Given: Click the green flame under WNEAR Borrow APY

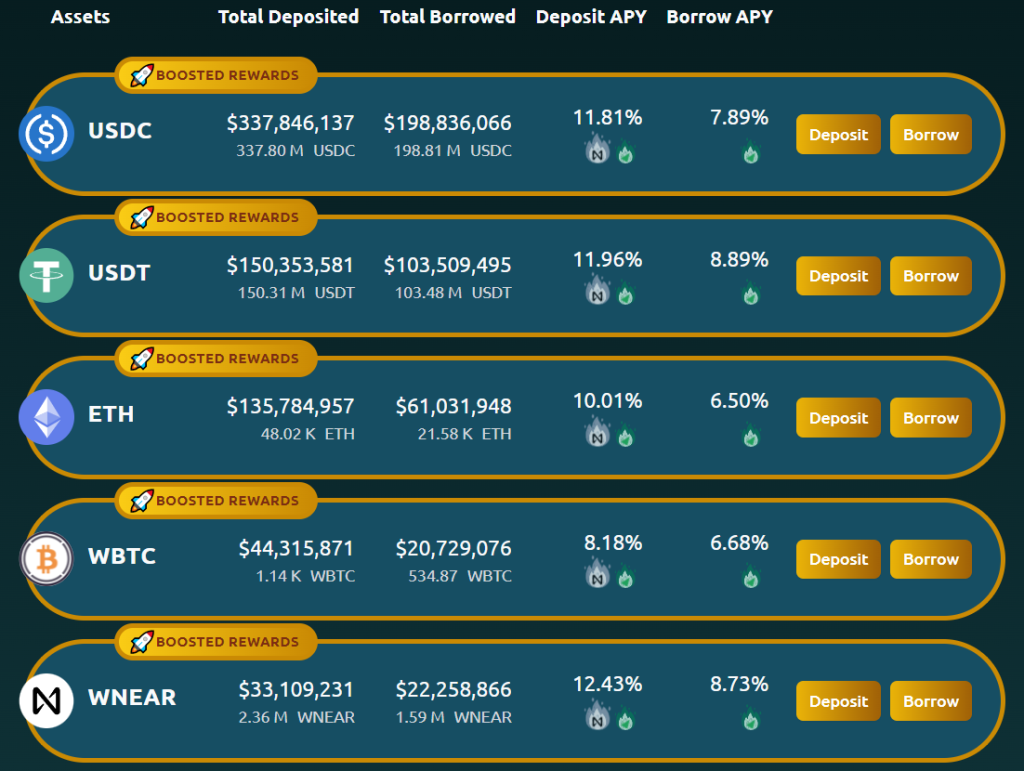Looking at the screenshot, I should [x=751, y=719].
